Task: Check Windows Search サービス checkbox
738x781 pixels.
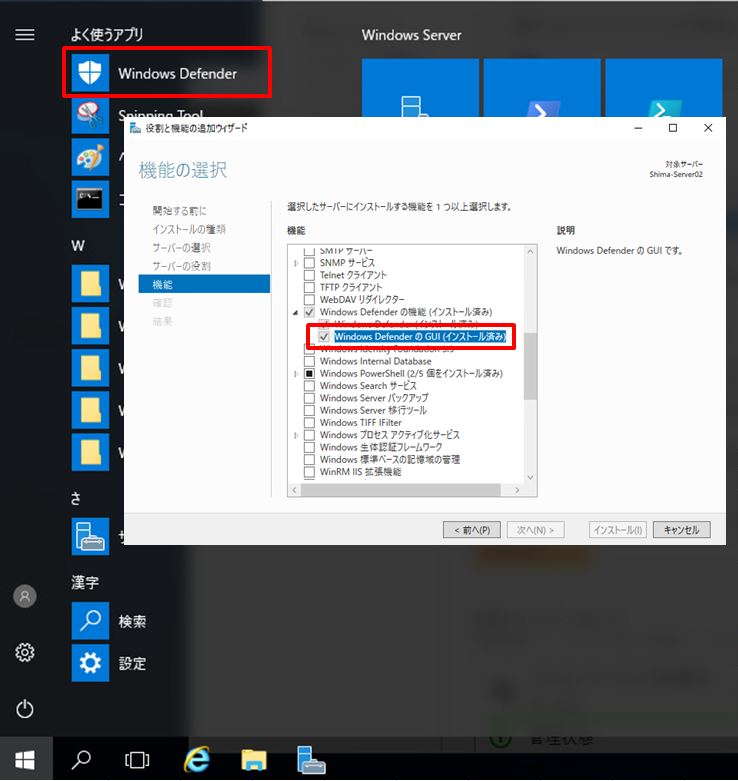Action: coord(309,386)
